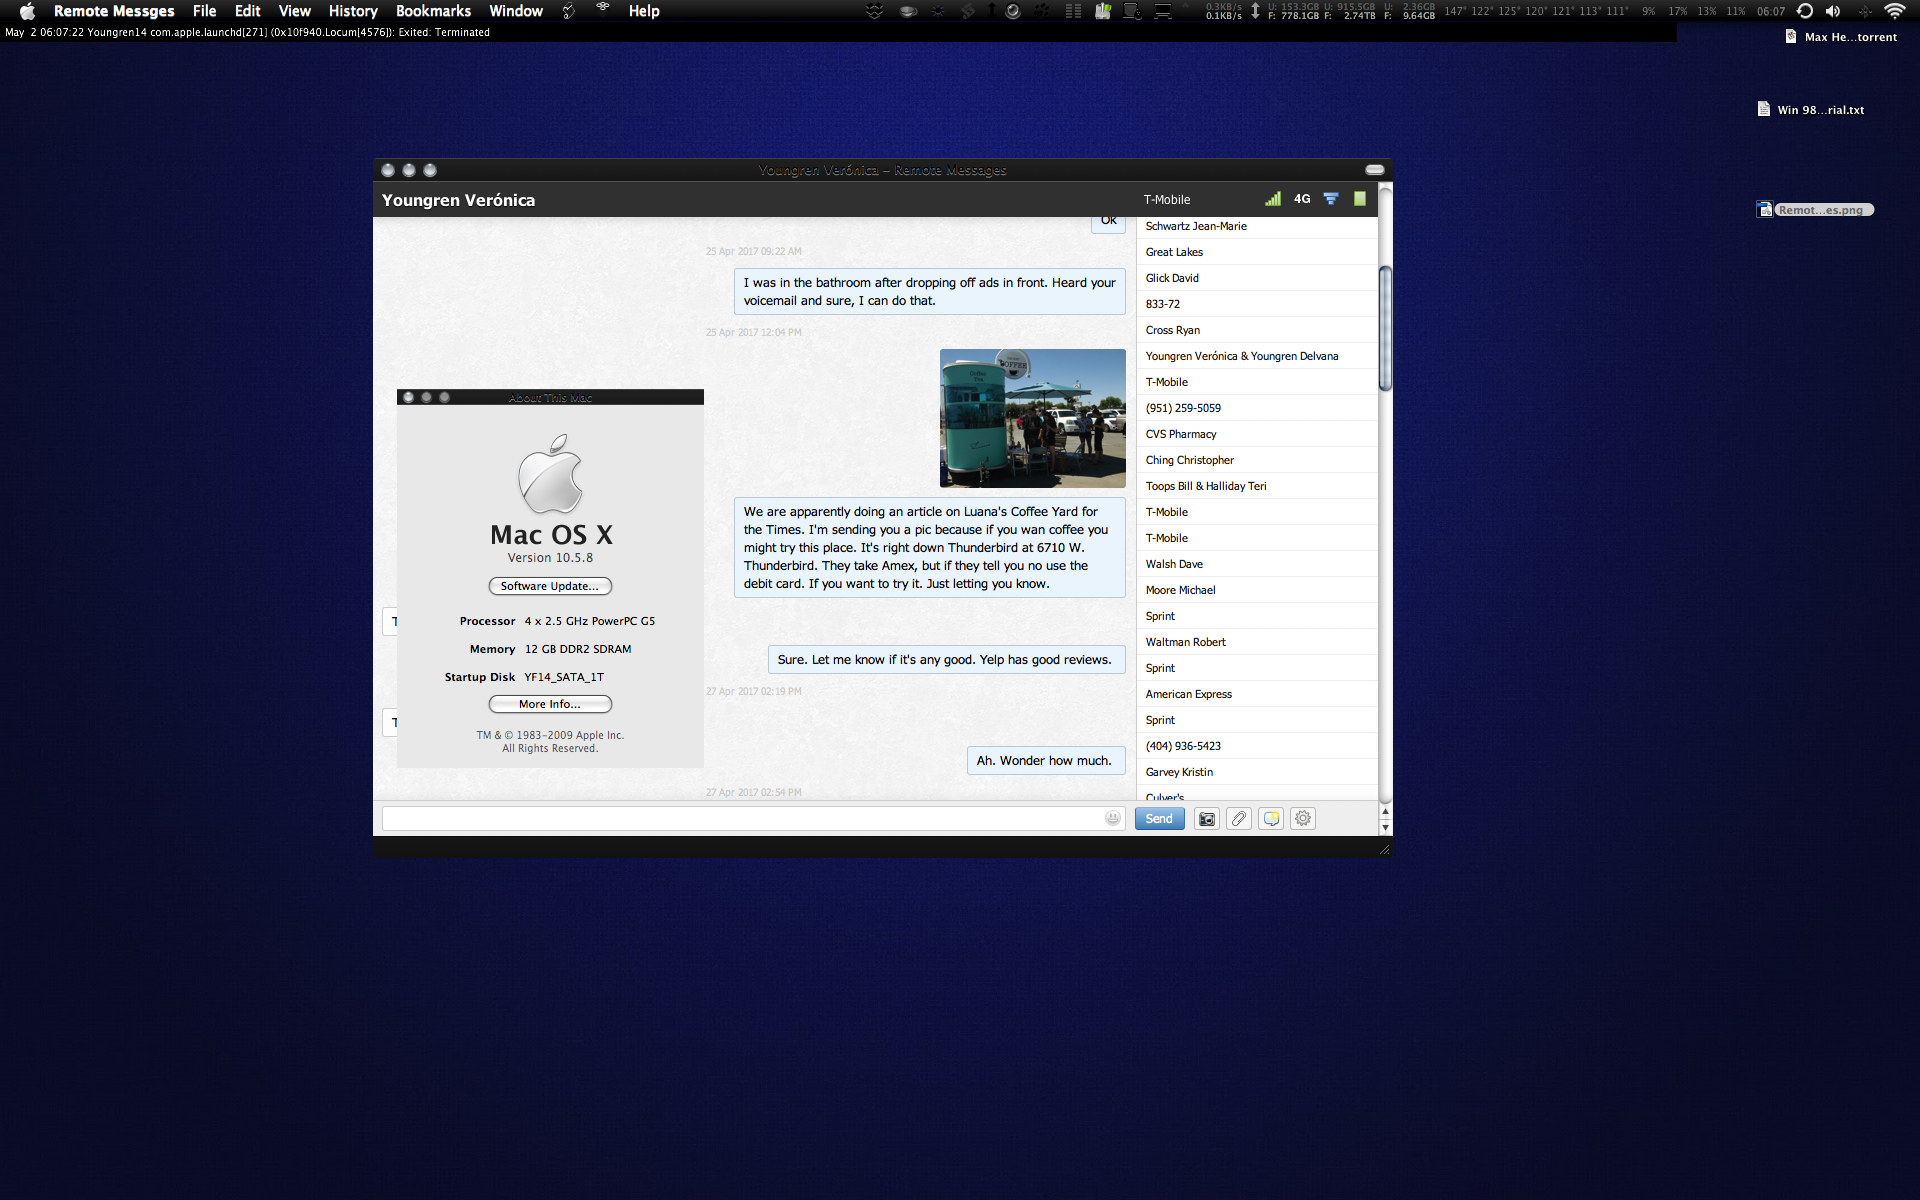
Task: Click the camera photo button beside Send
Action: click(1207, 819)
